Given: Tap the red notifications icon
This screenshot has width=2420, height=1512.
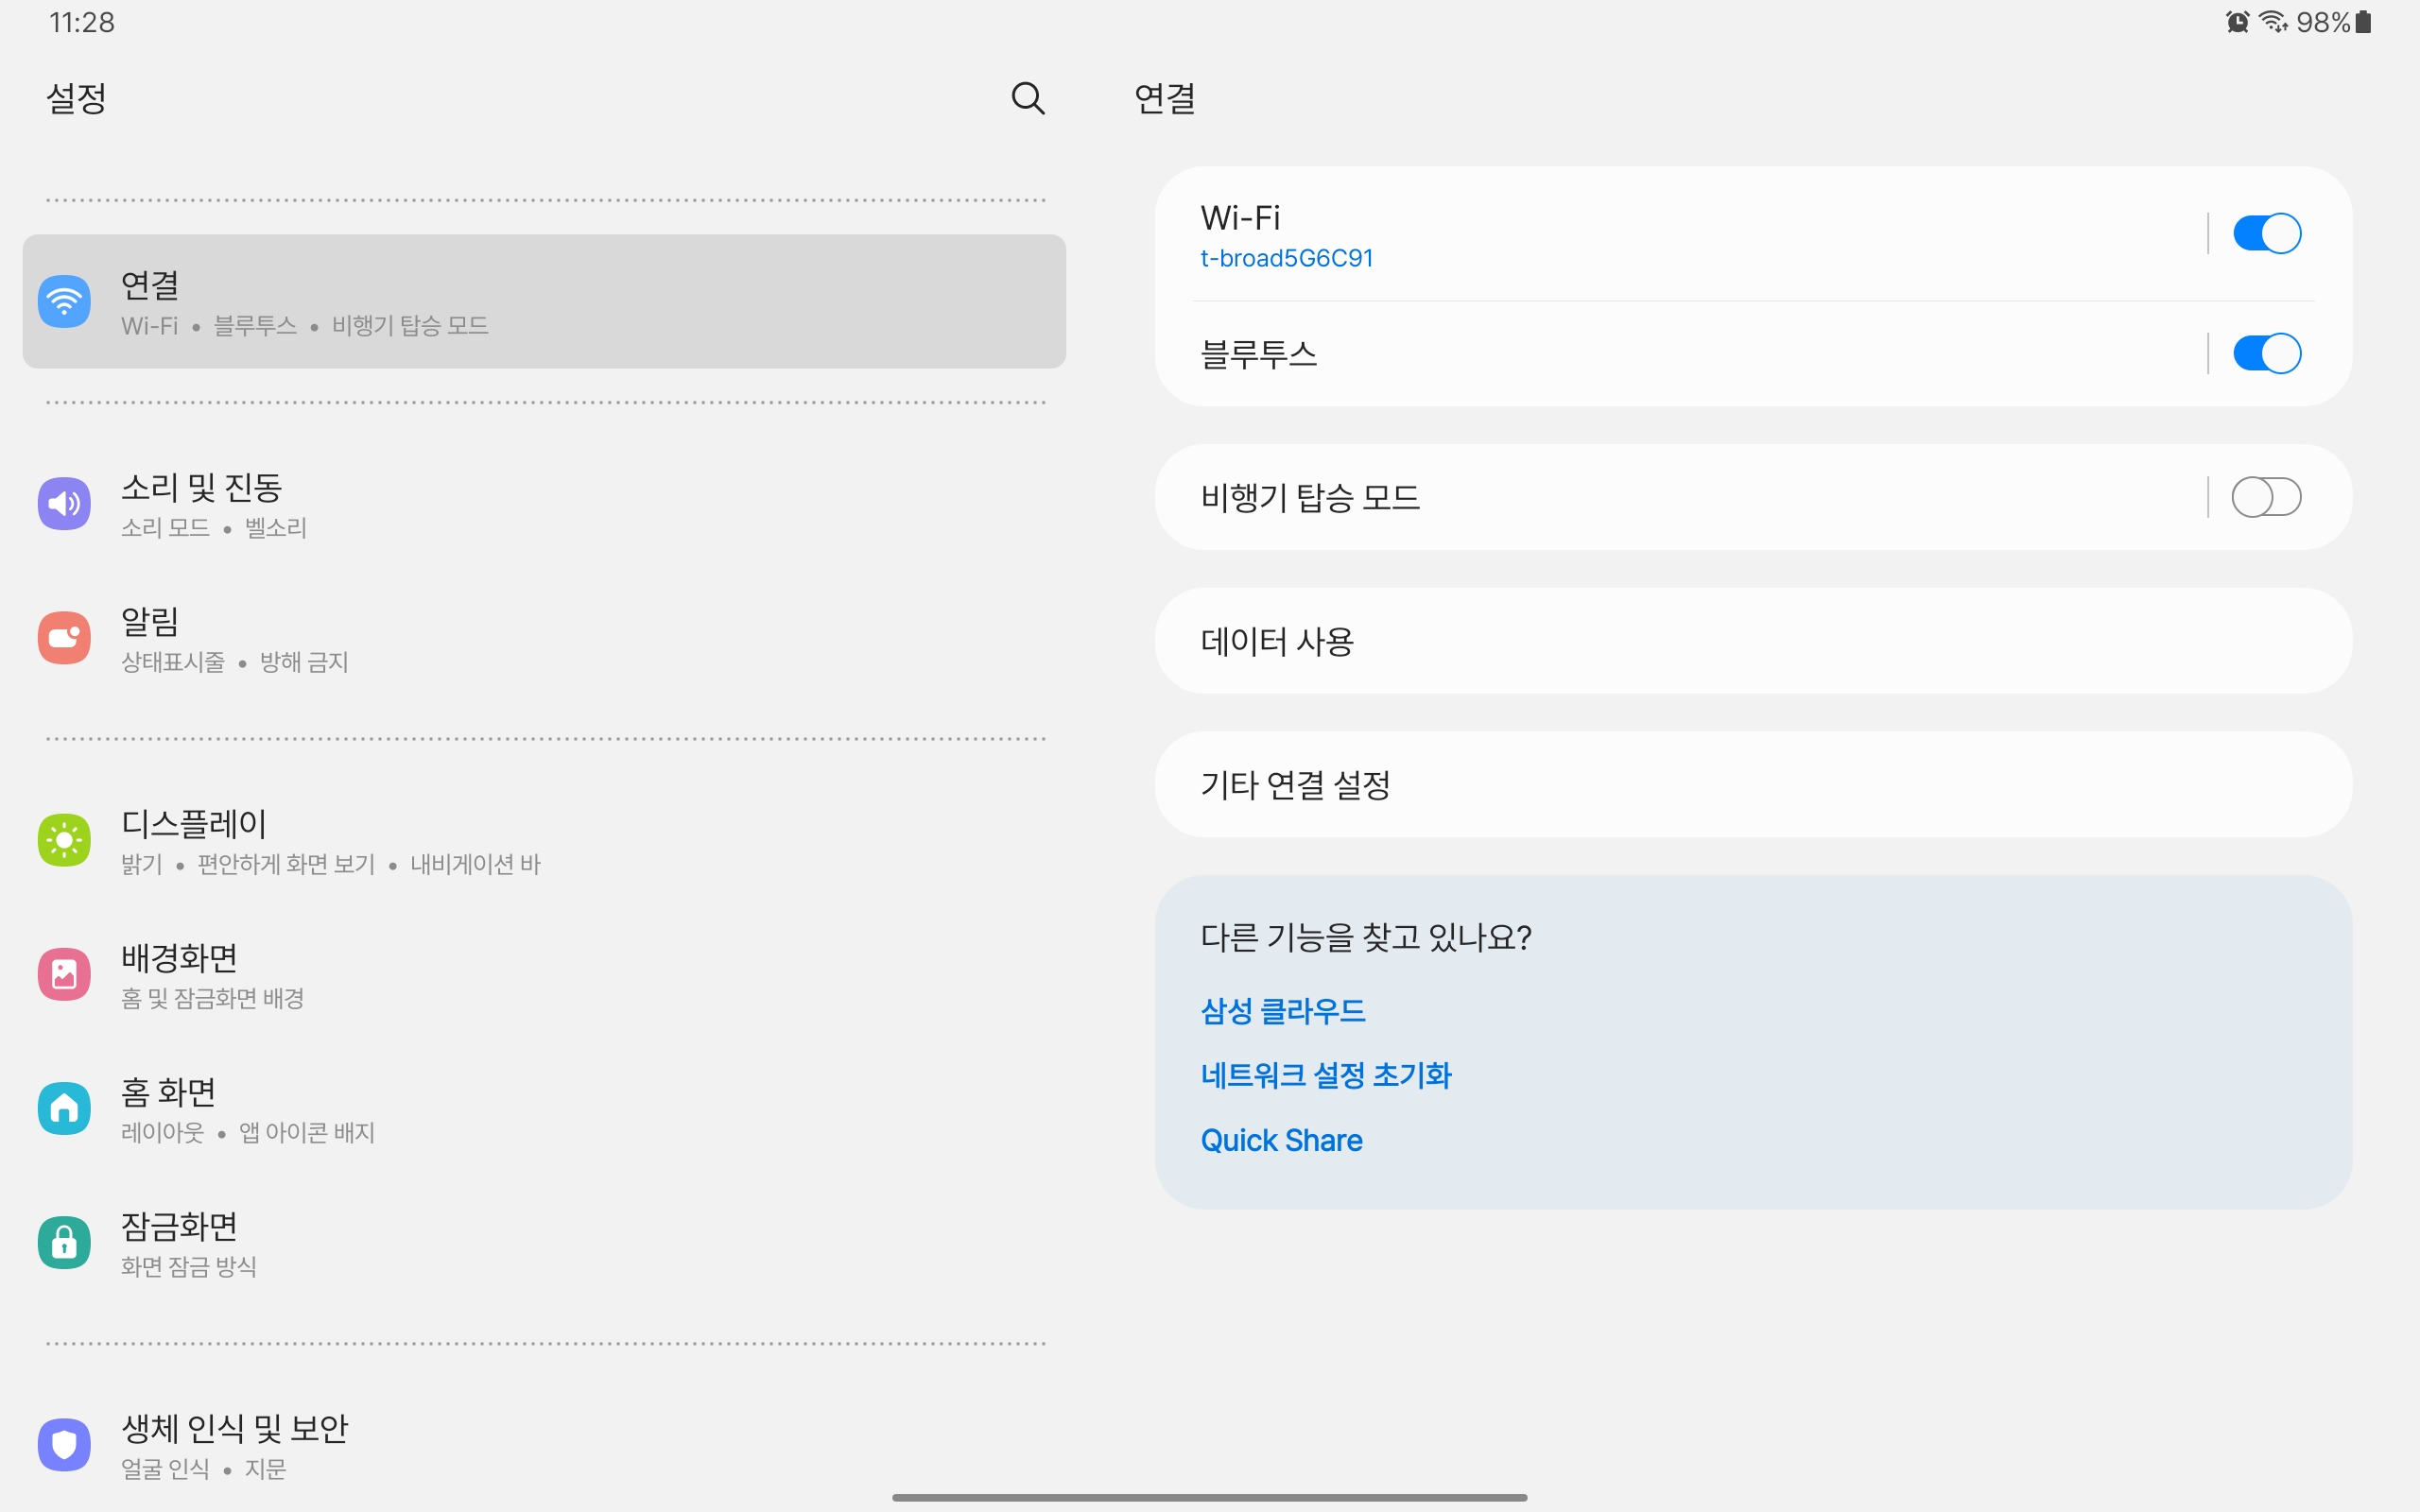Looking at the screenshot, I should click(x=64, y=637).
